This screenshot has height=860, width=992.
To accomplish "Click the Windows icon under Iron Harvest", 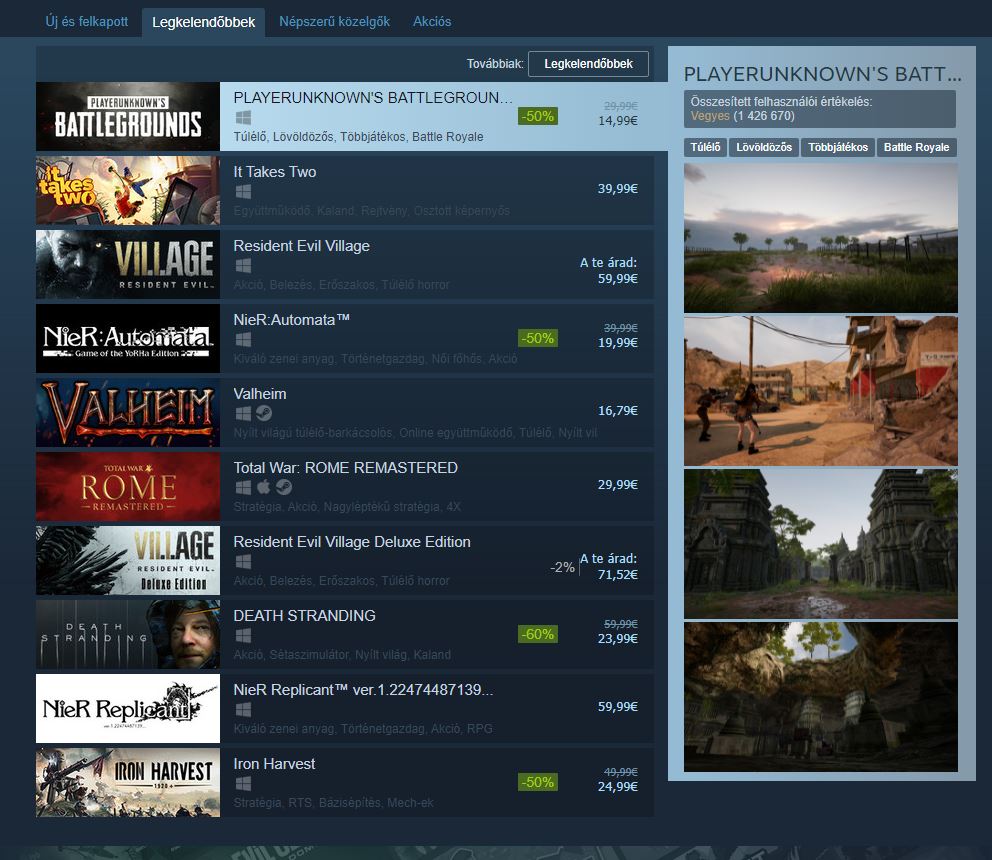I will [242, 784].
